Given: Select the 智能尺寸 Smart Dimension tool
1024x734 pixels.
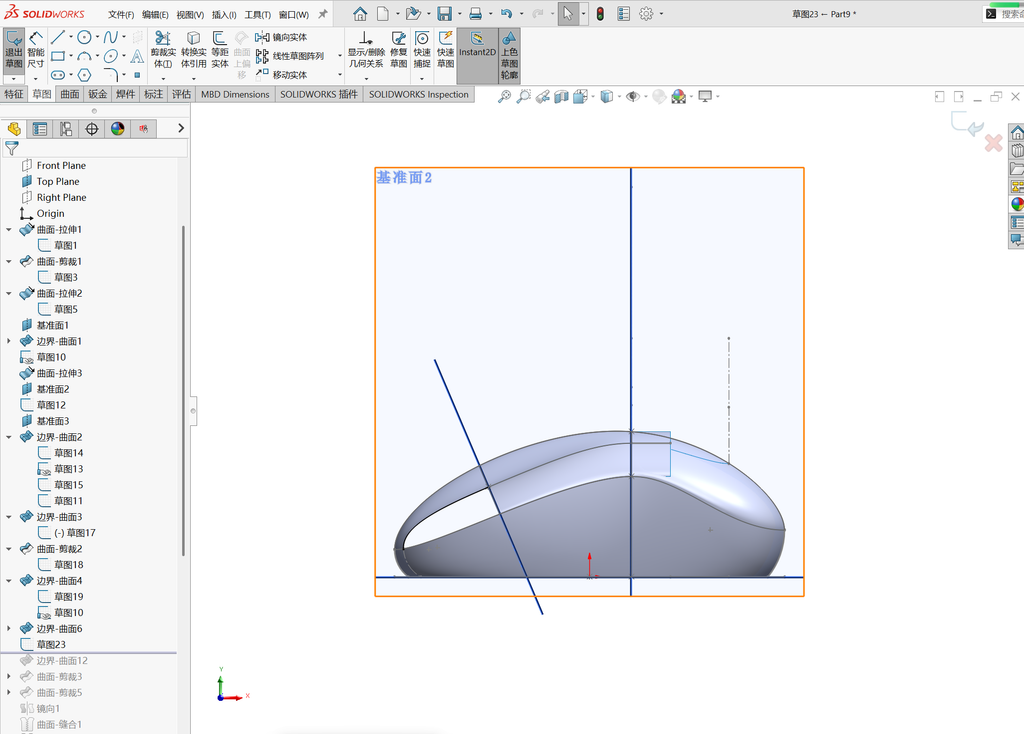Looking at the screenshot, I should 36,50.
